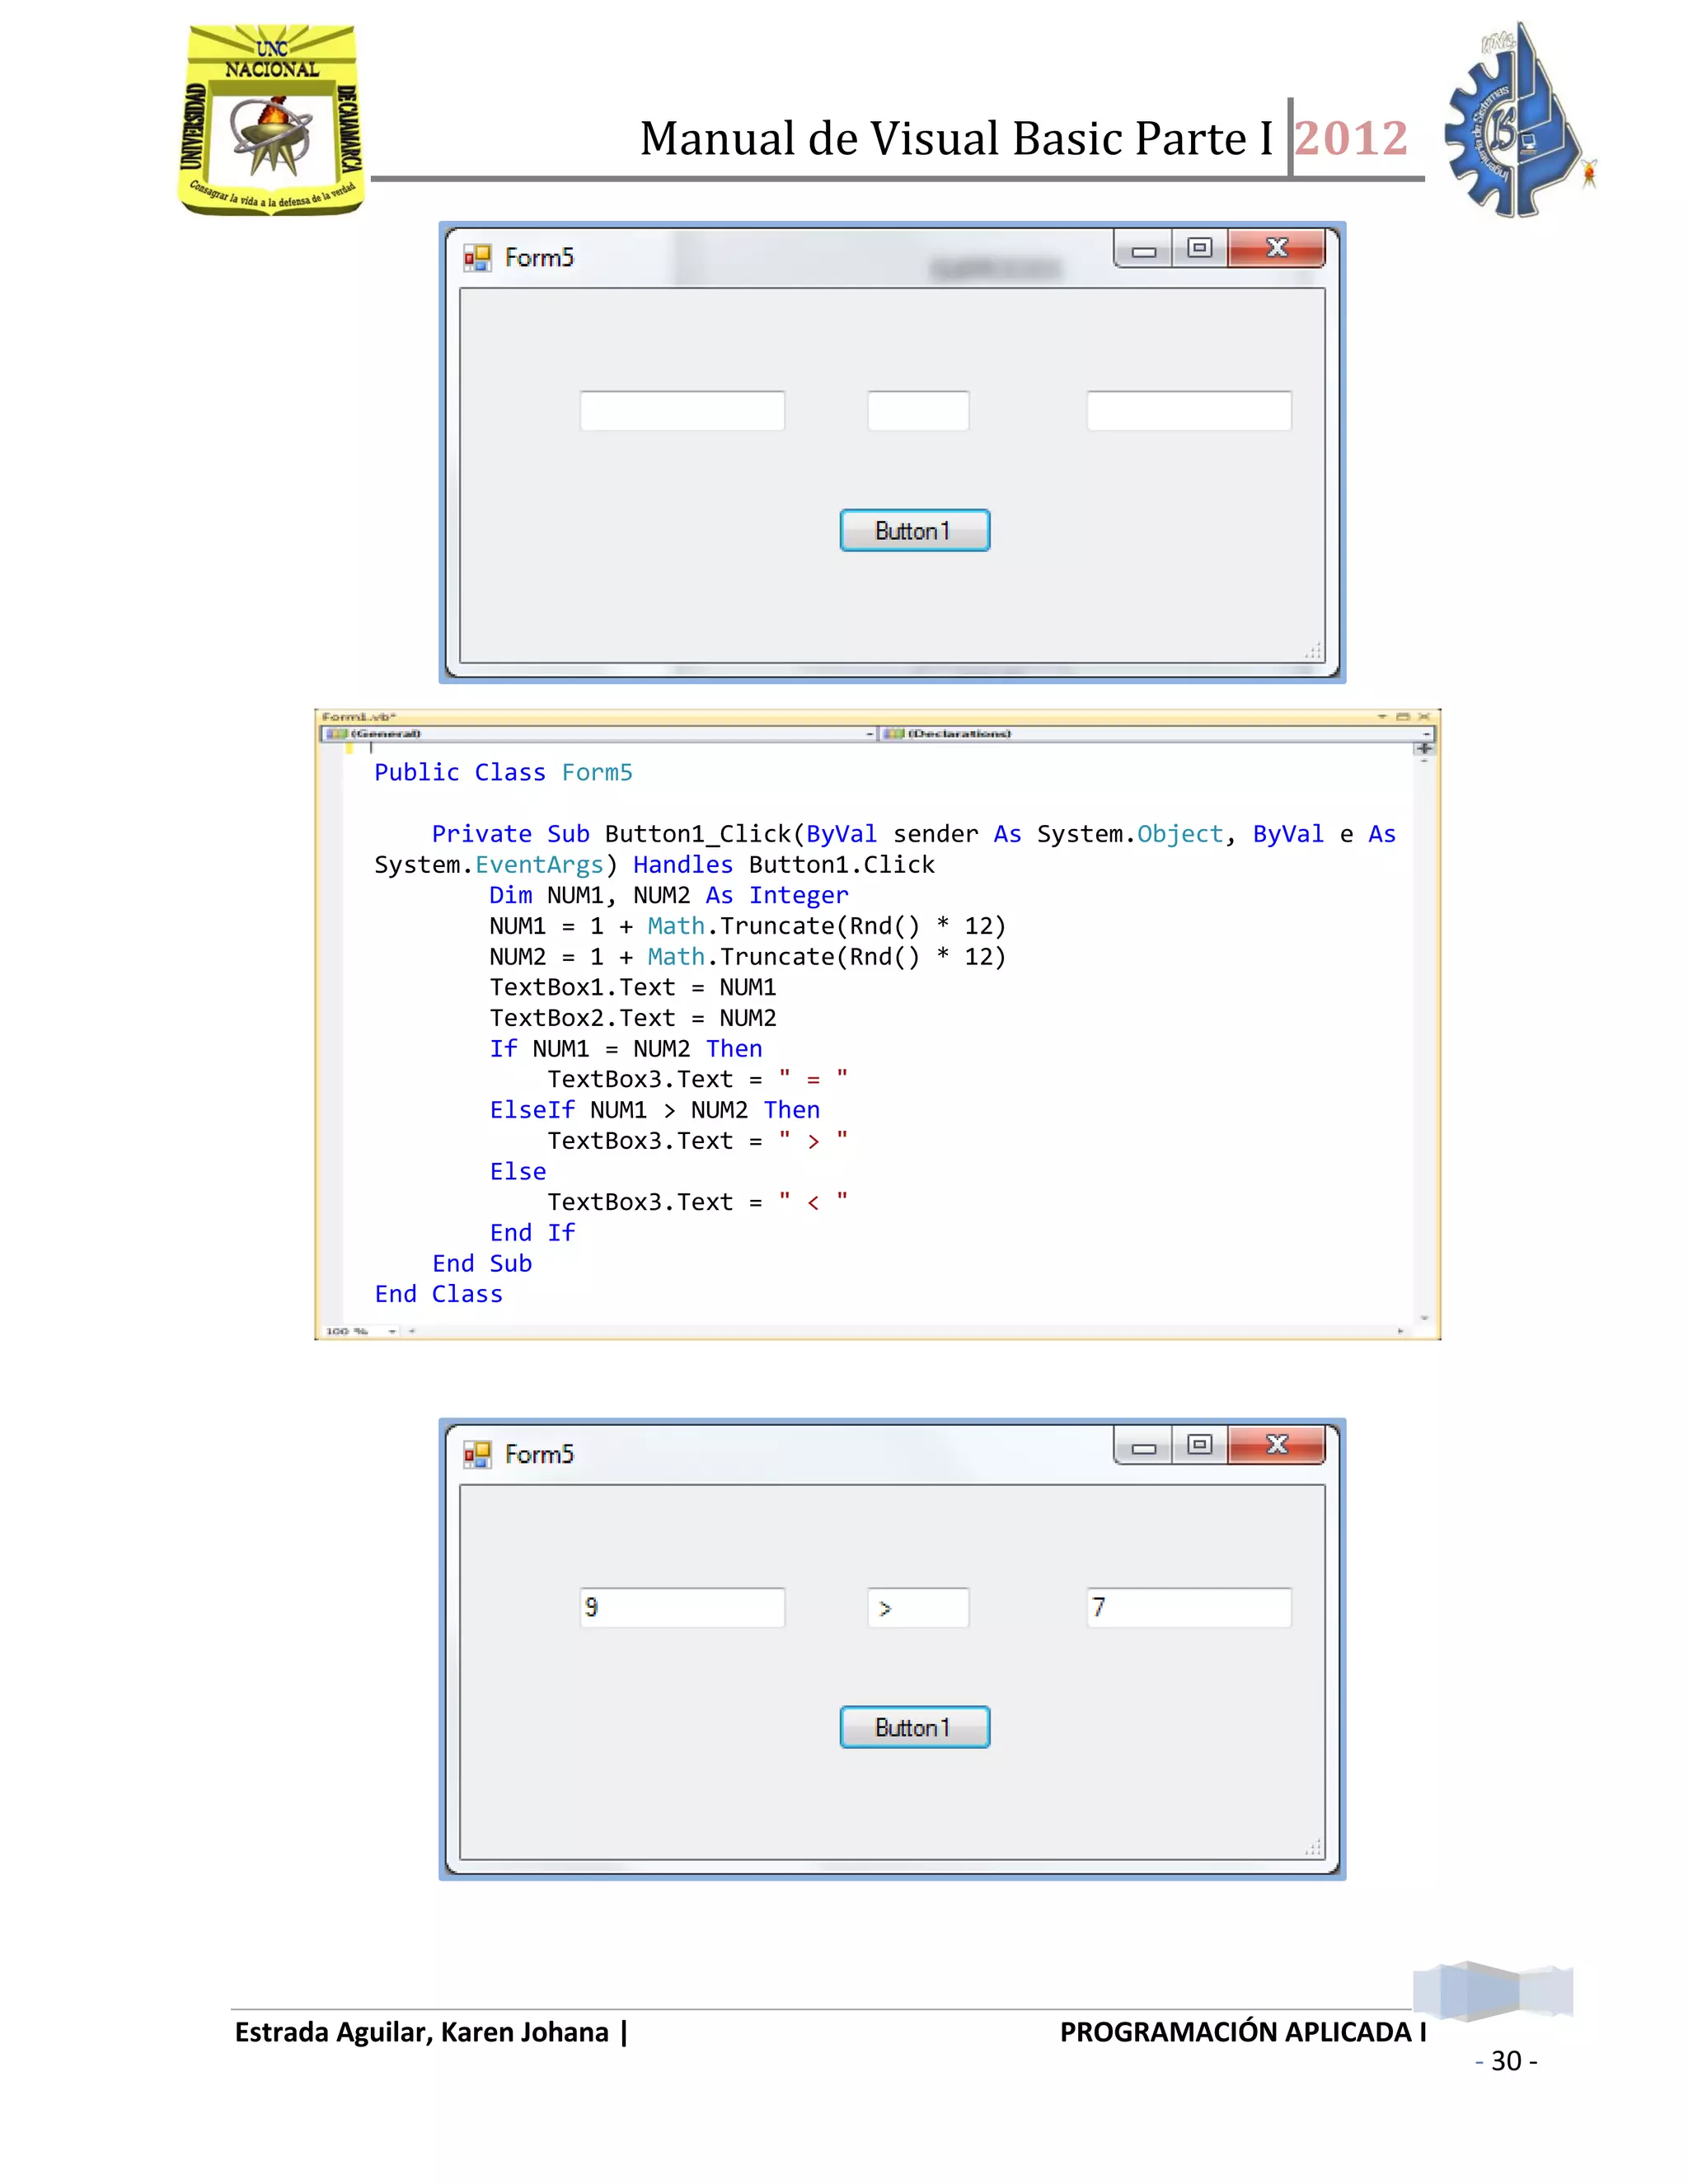Click the first empty textbox in the blank Form5

coord(682,411)
